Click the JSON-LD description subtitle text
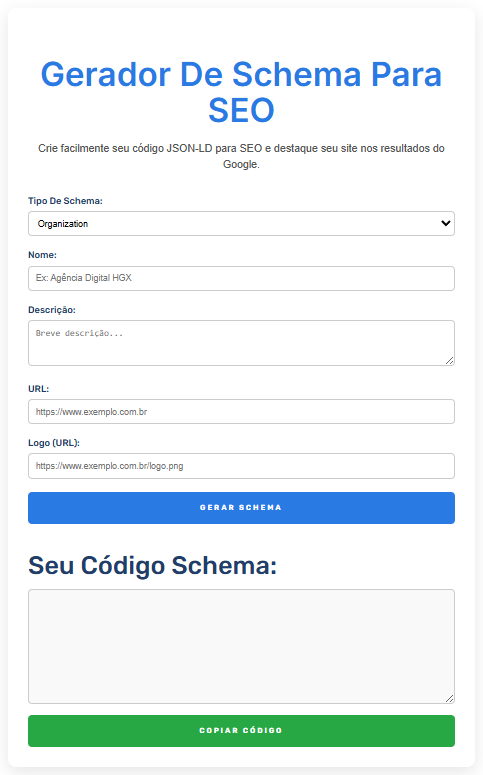 [x=241, y=156]
